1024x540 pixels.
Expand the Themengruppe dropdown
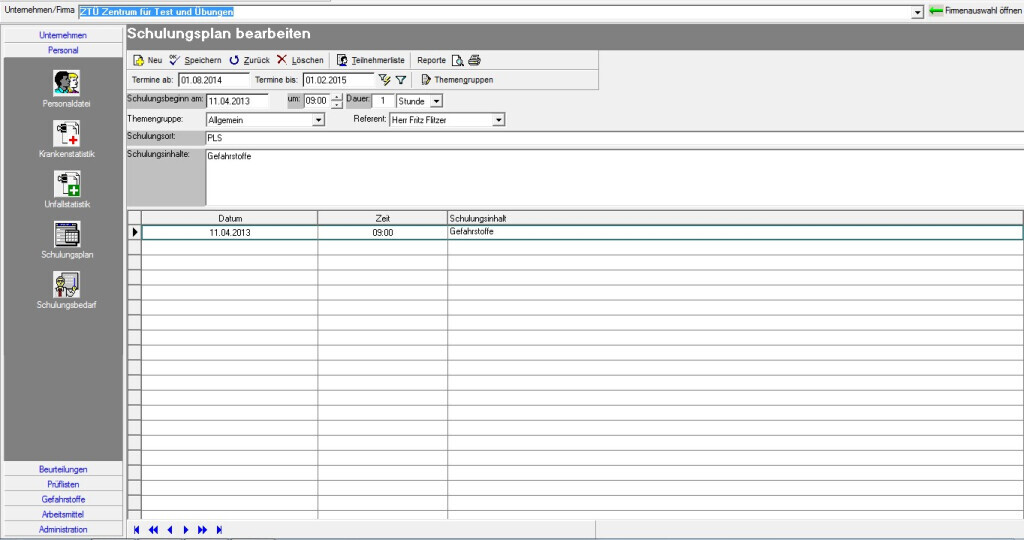point(318,120)
